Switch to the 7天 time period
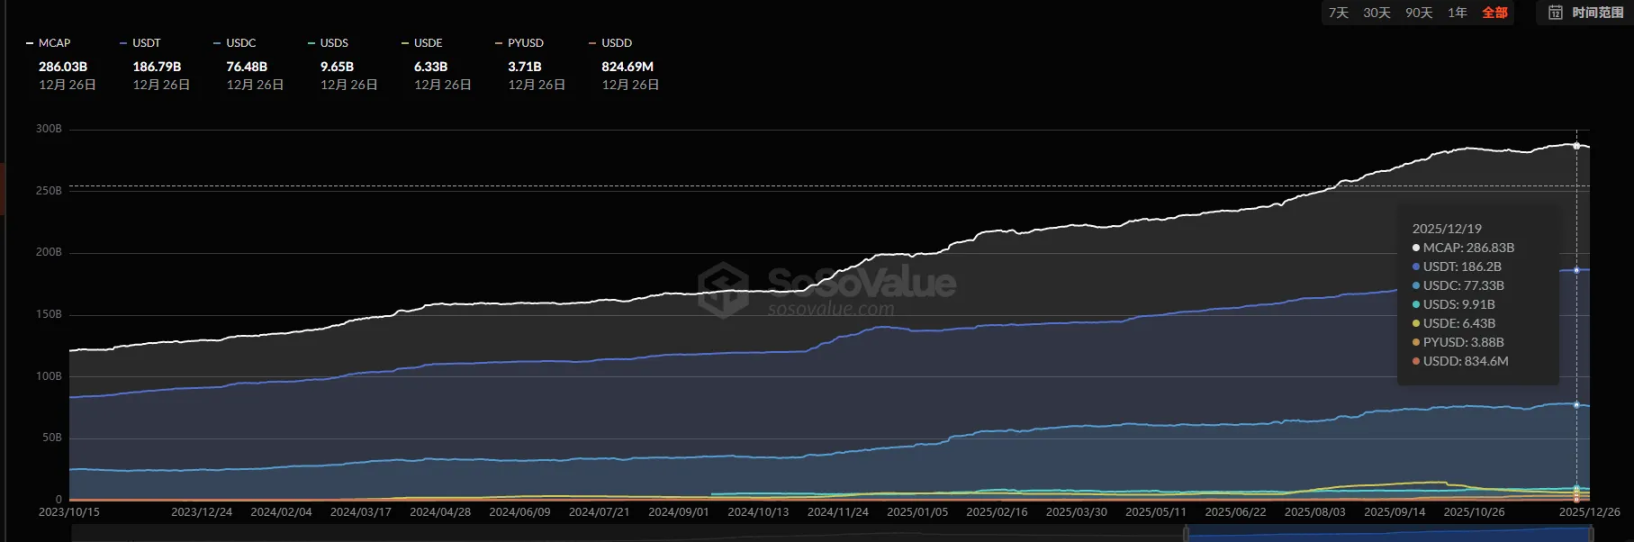 coord(1338,13)
